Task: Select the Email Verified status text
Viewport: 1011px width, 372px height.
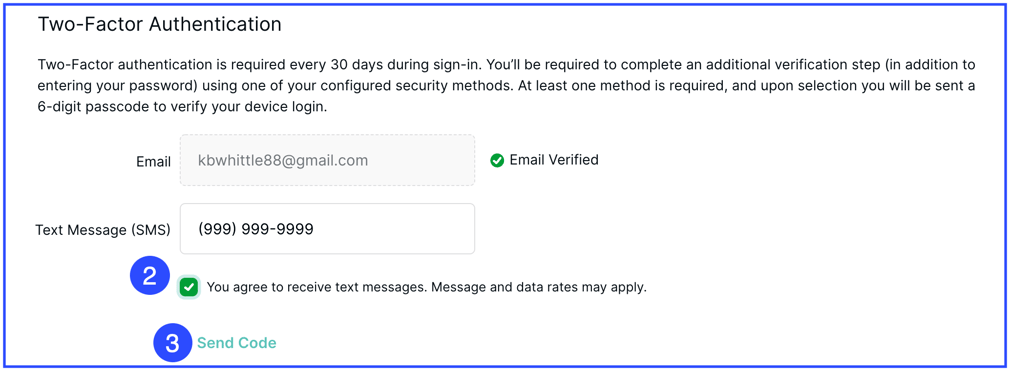Action: 554,159
